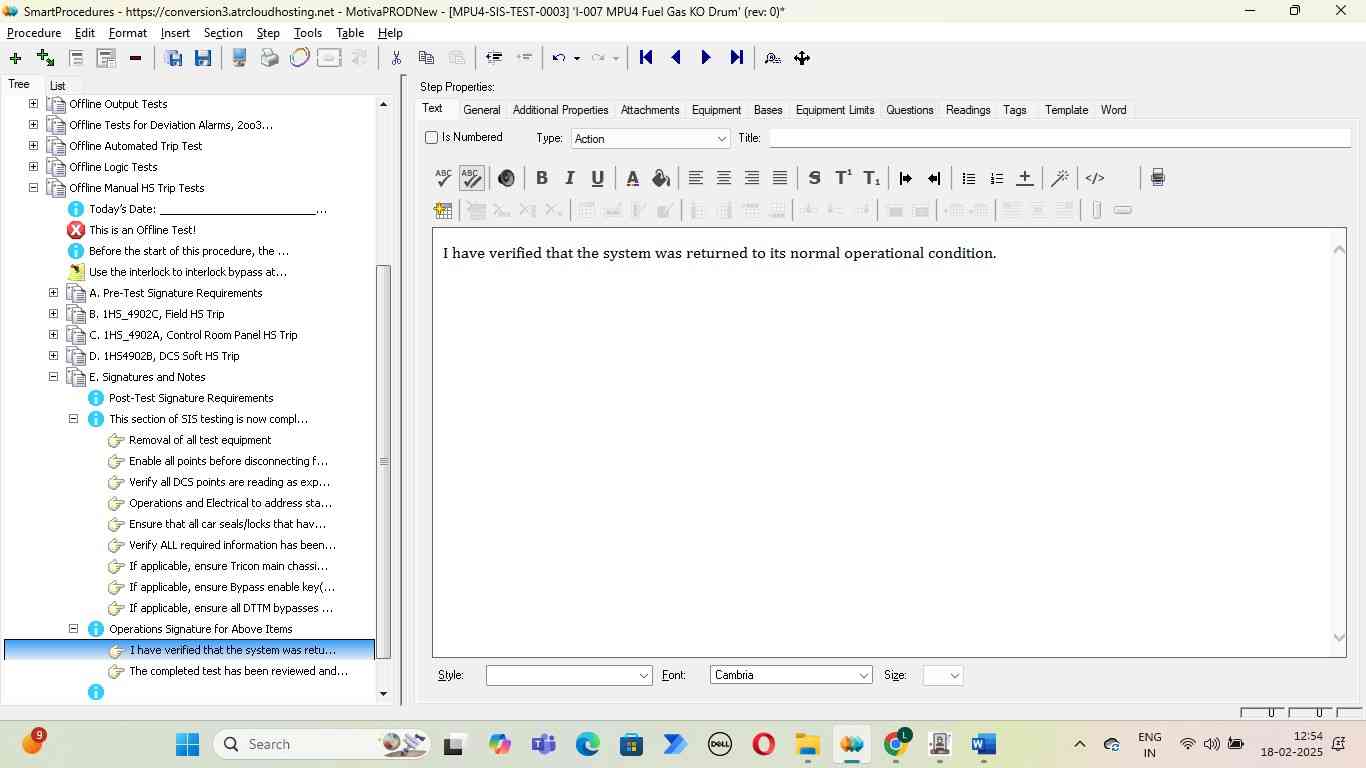Select 'The completed test has been reviewed' step
1366x768 pixels.
[238, 671]
